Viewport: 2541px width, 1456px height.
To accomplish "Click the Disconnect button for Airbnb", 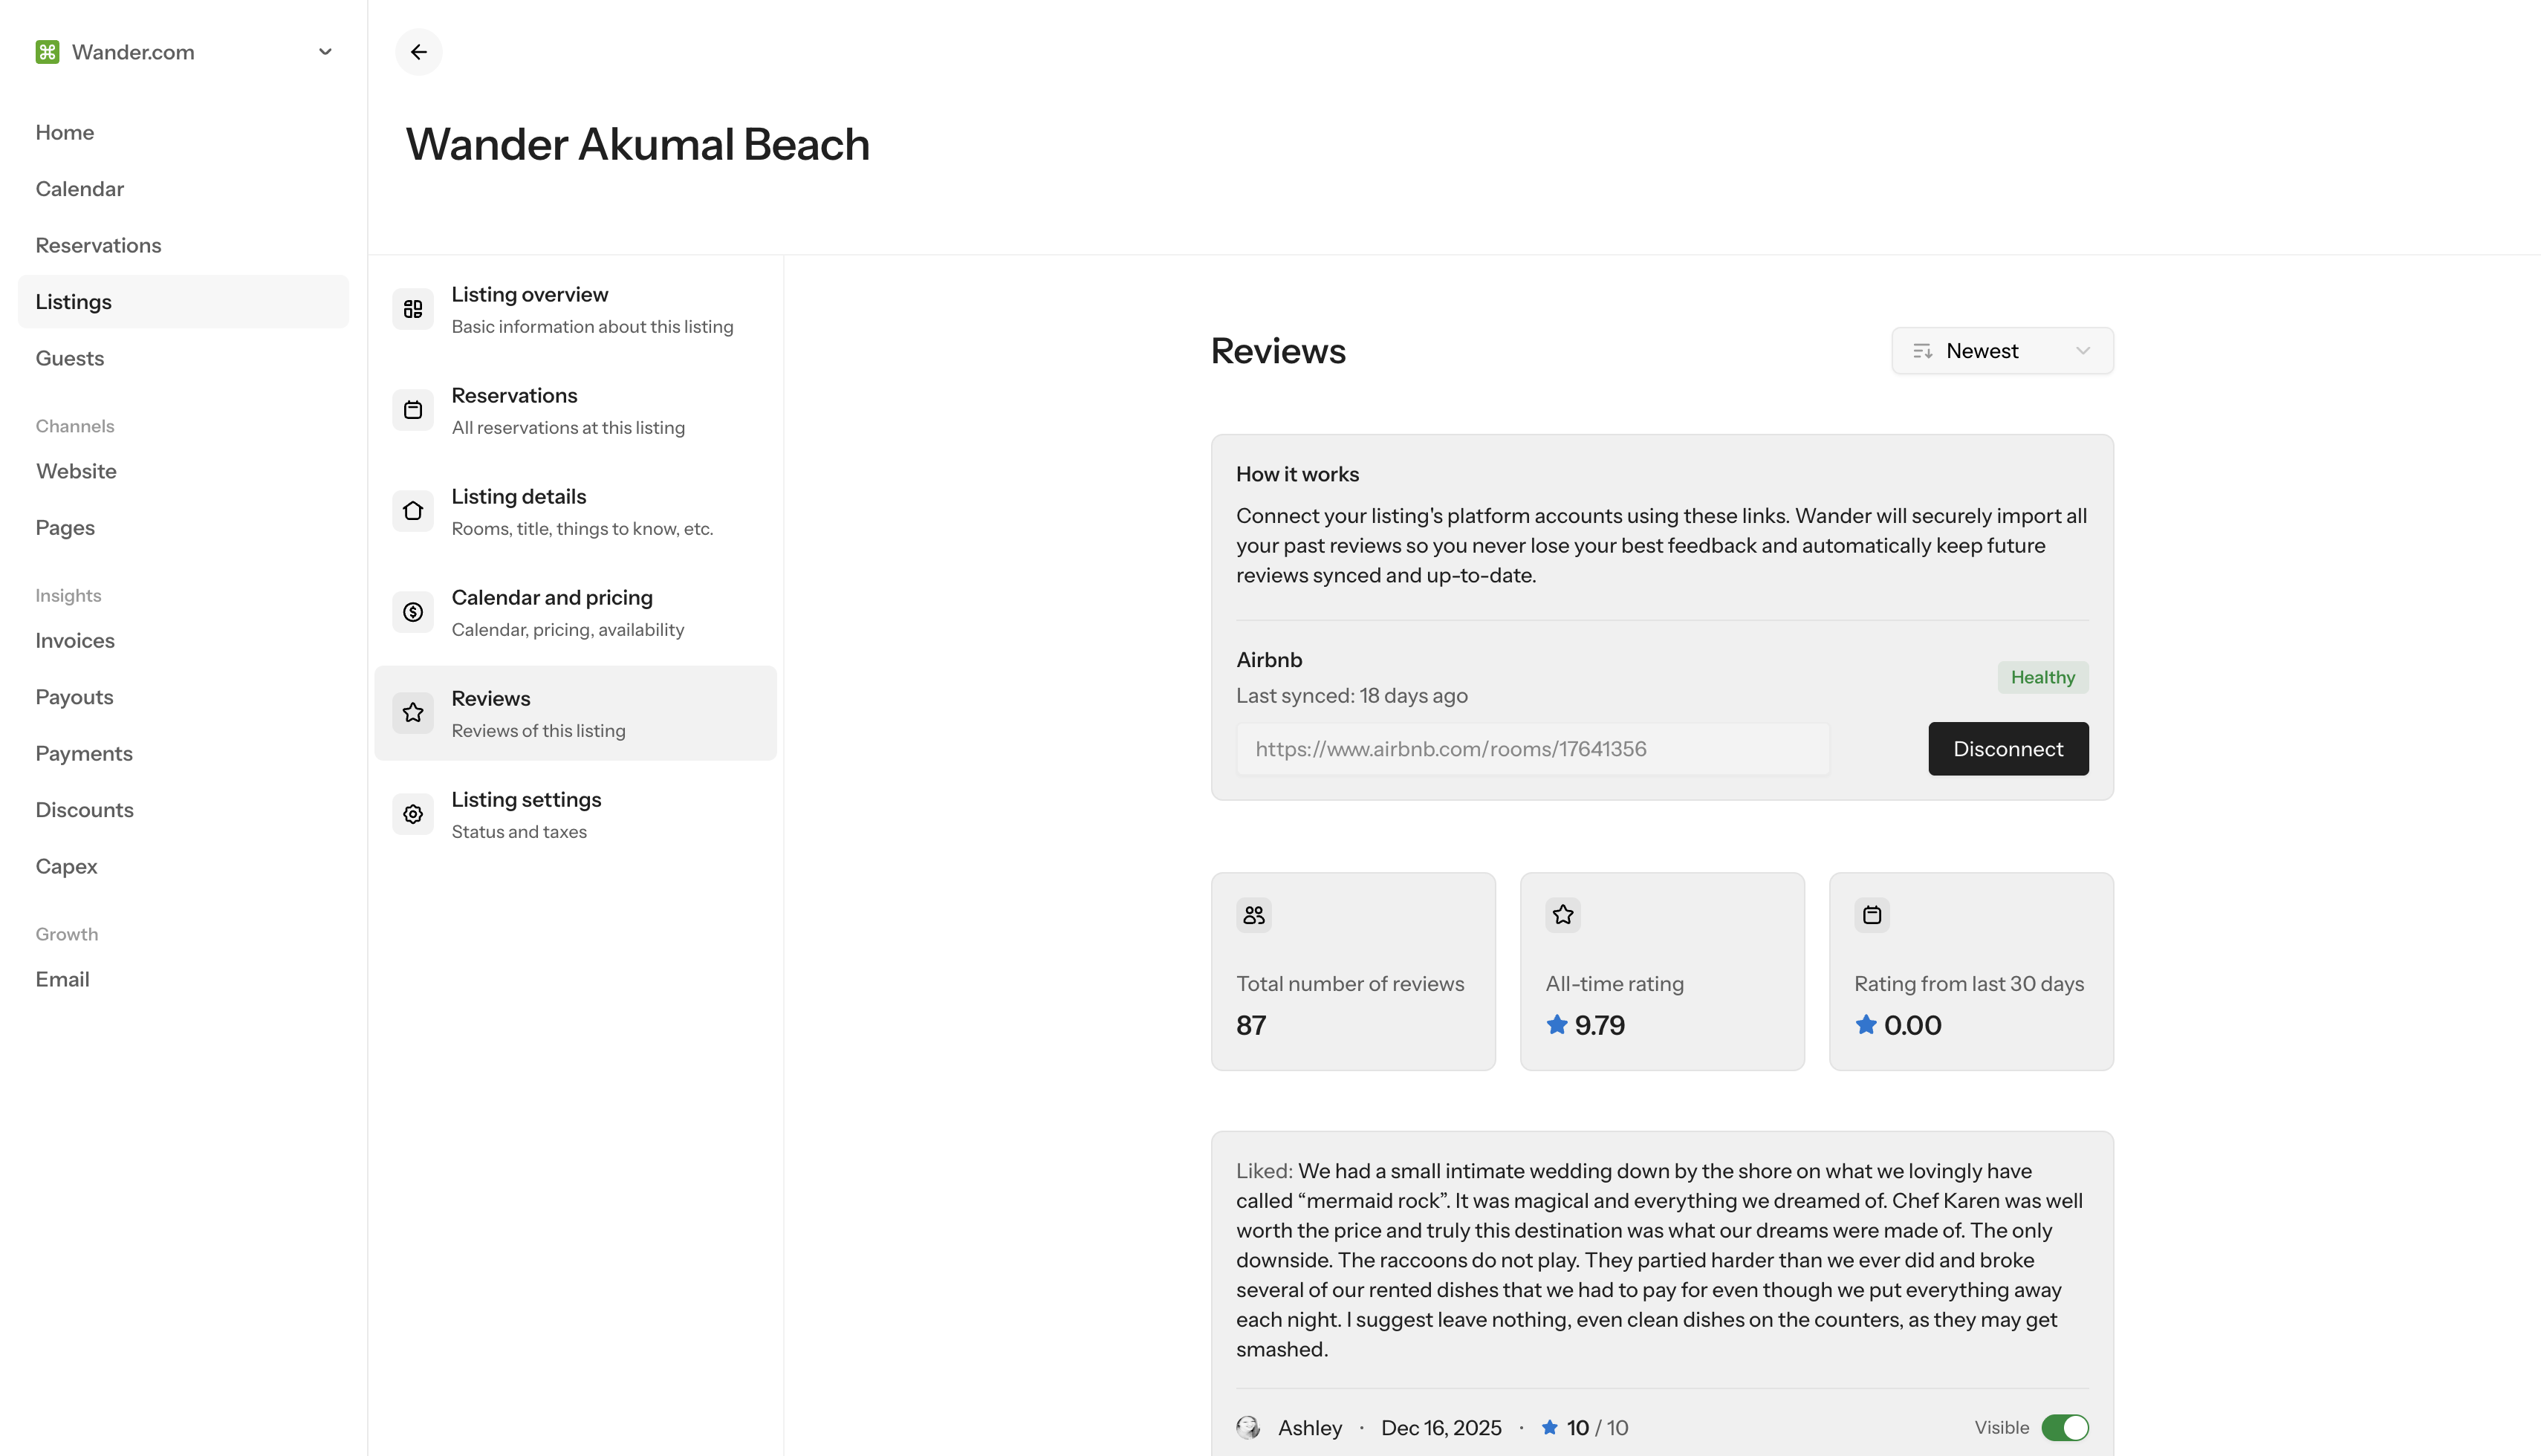I will (x=2007, y=749).
